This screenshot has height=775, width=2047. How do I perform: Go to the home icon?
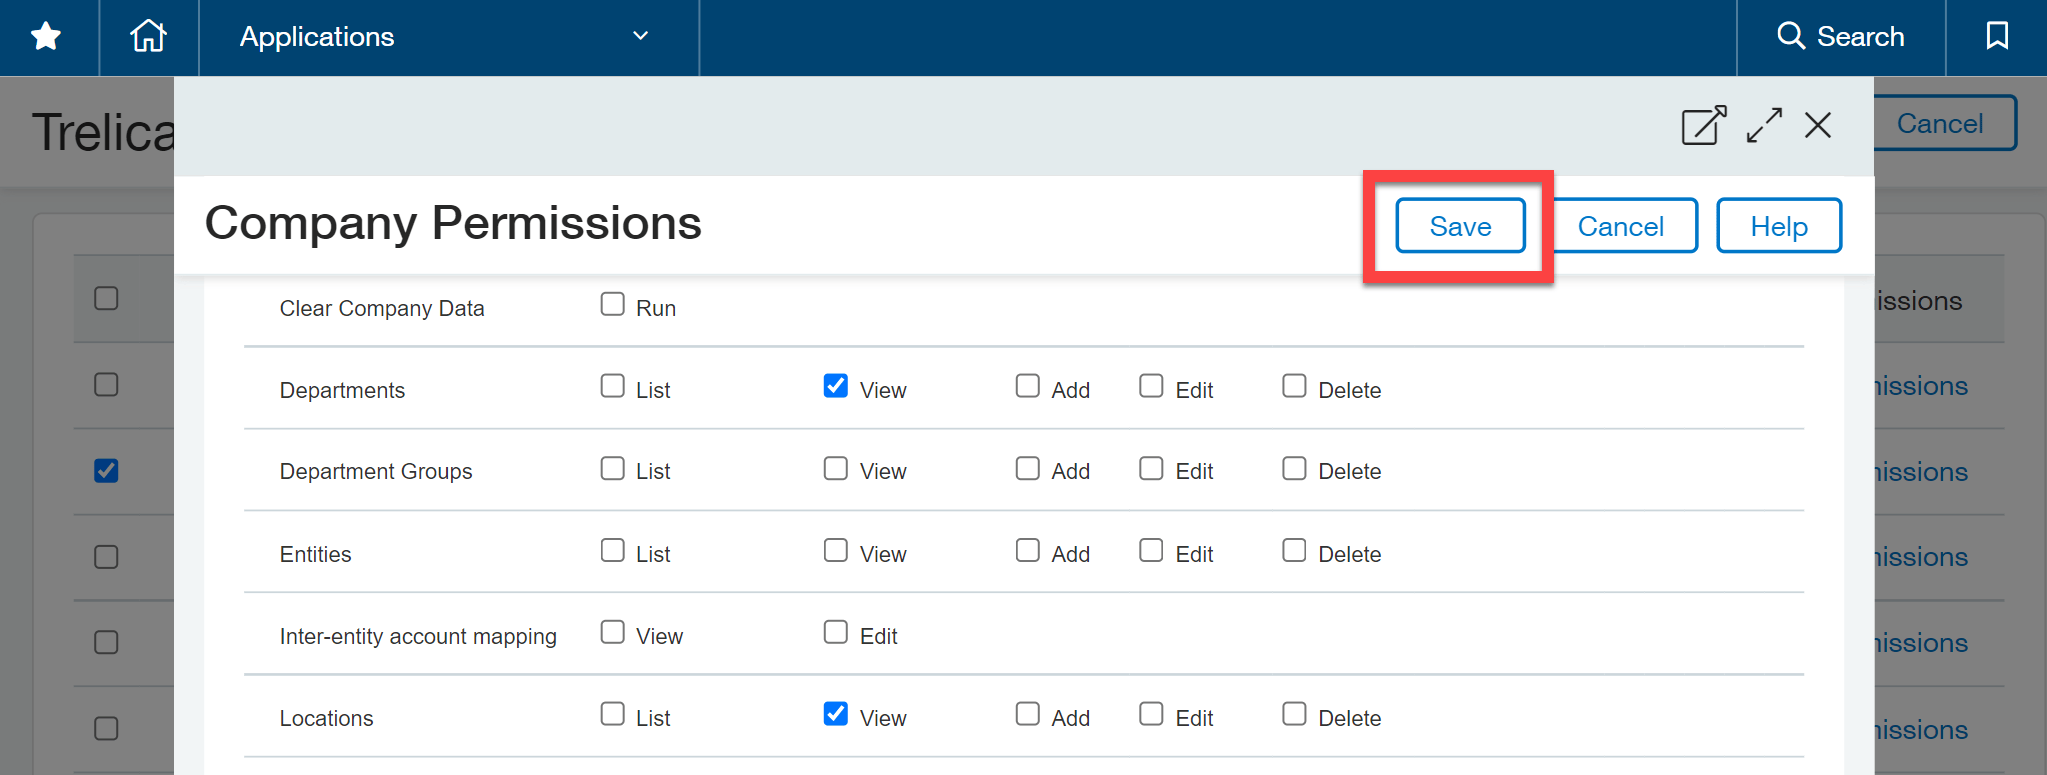click(x=148, y=36)
